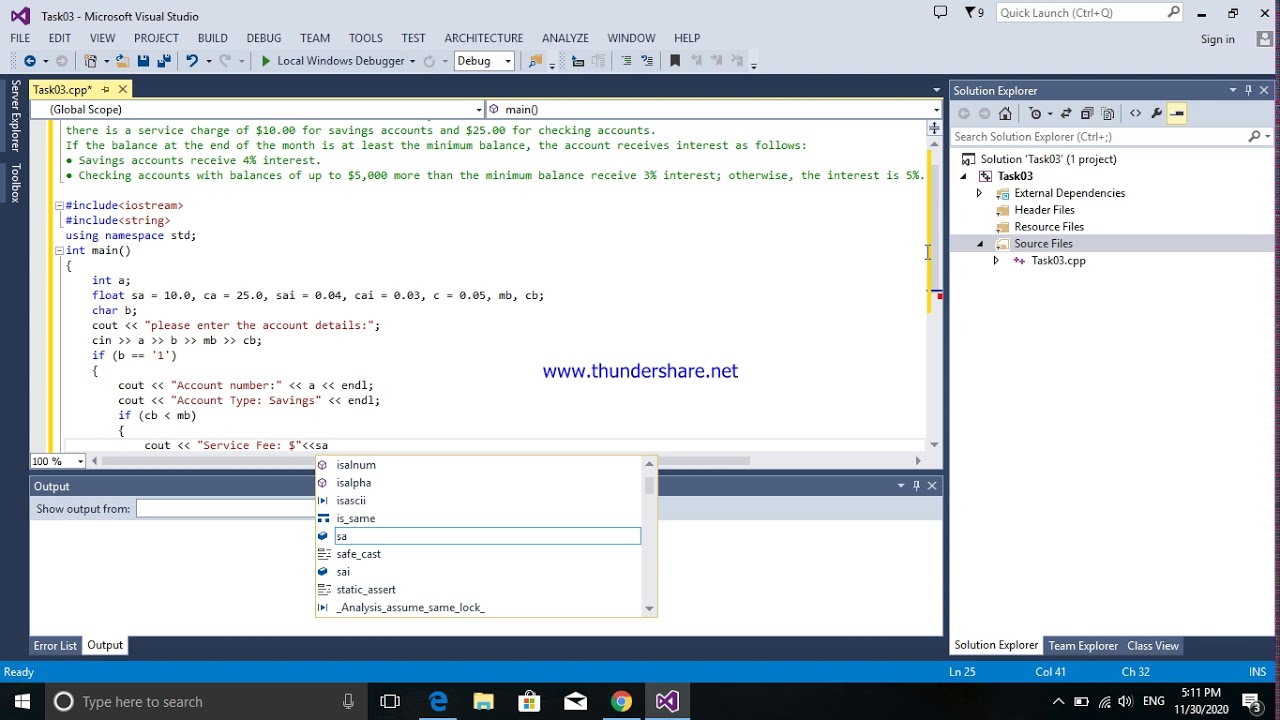
Task: Toggle a bookmark using the toolbar bookmark icon
Action: (x=675, y=61)
